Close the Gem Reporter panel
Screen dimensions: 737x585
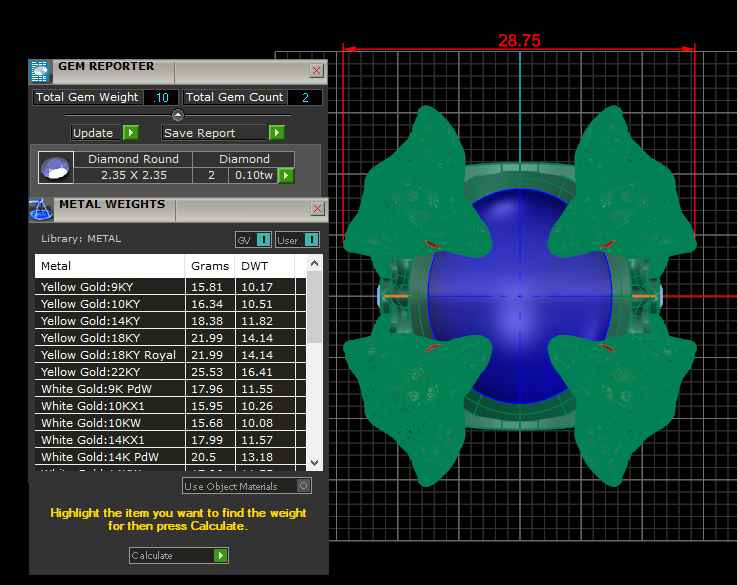(316, 71)
